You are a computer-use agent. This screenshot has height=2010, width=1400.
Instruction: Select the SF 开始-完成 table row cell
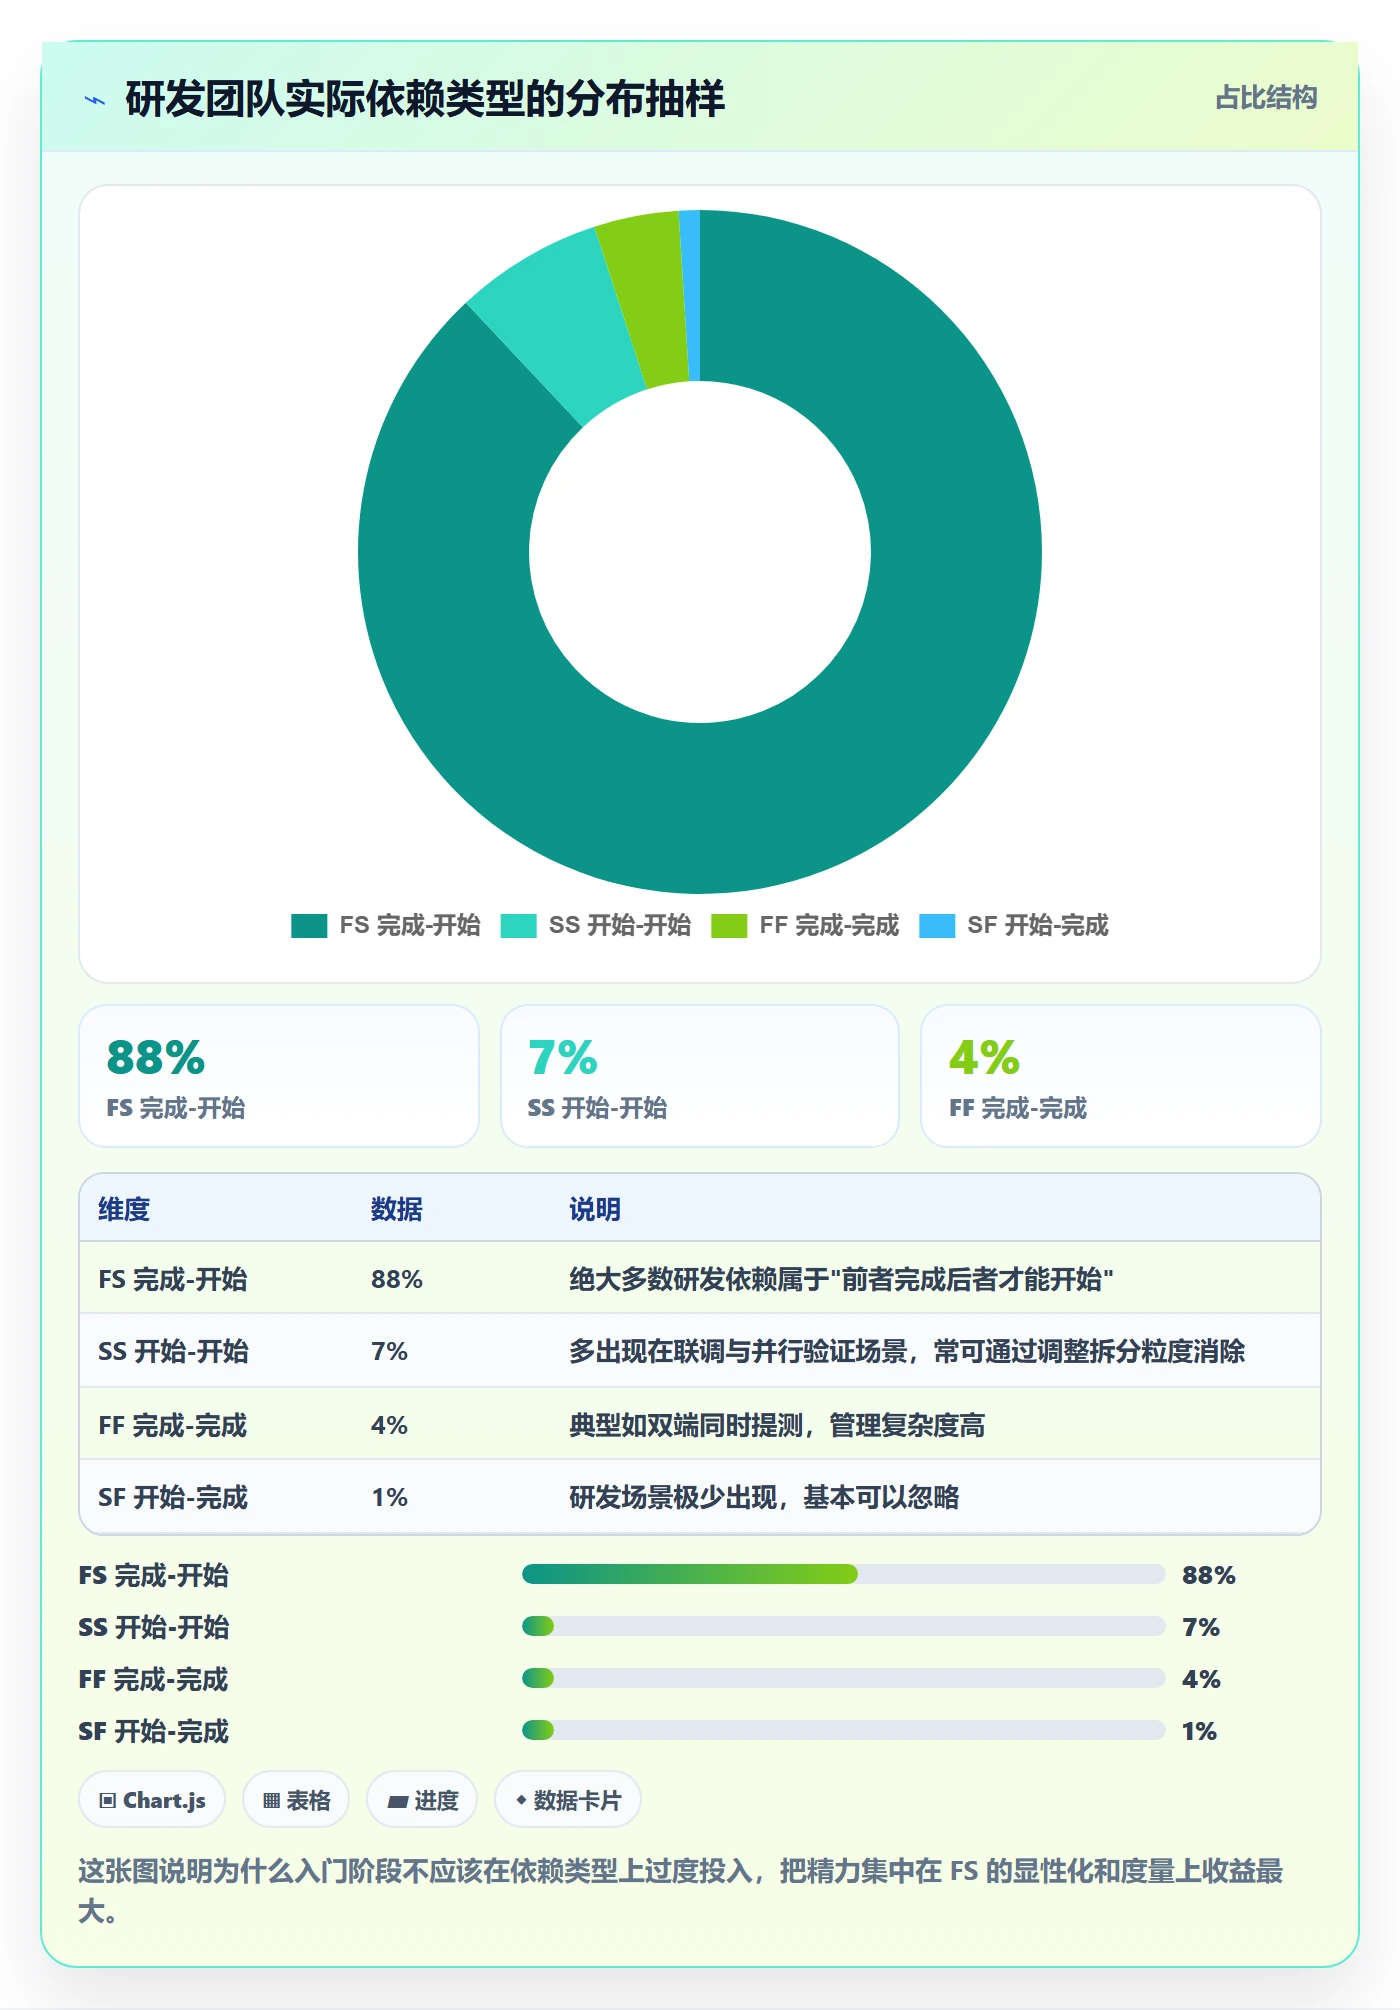click(173, 1497)
